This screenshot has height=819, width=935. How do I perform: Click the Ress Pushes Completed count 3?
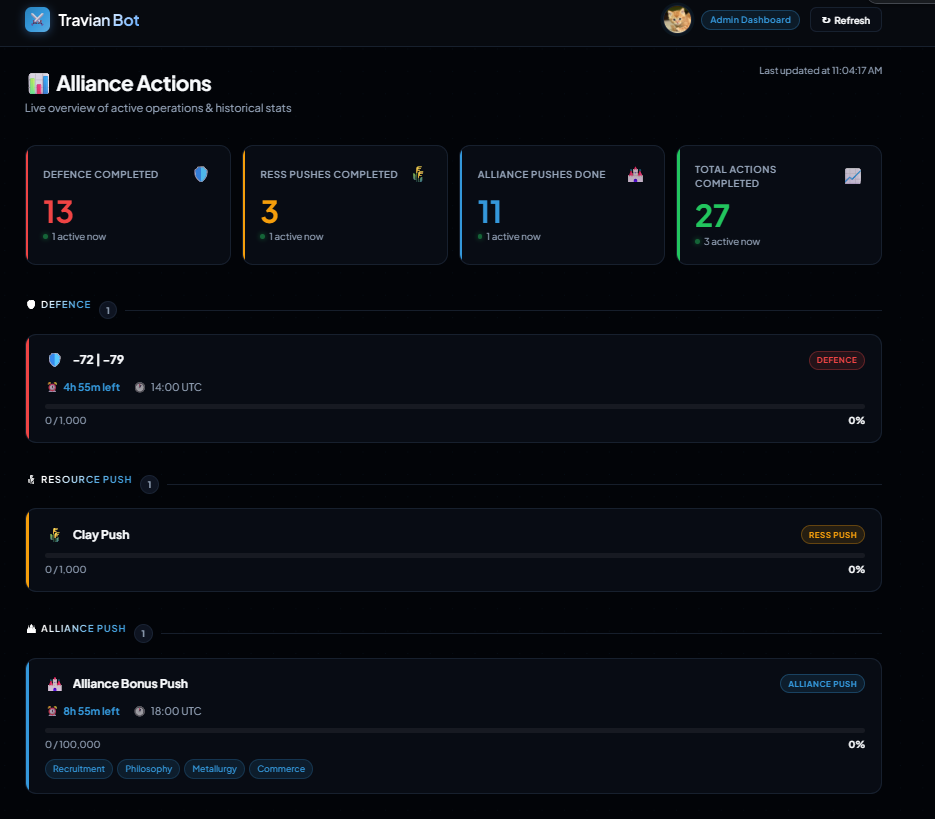pyautogui.click(x=270, y=212)
